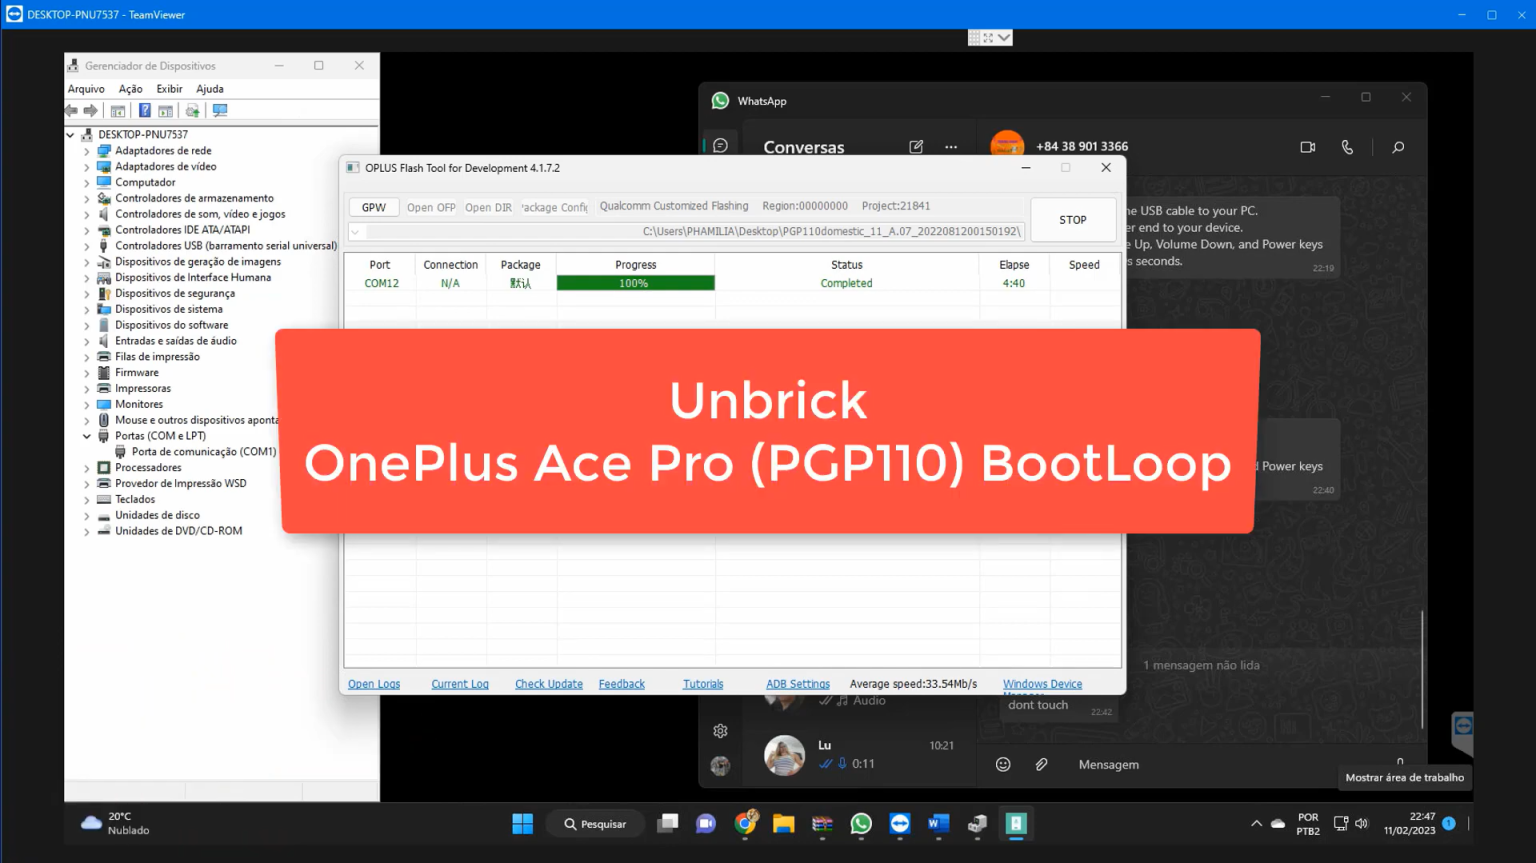Image resolution: width=1536 pixels, height=863 pixels.
Task: Start a new chat in WhatsApp
Action: tap(916, 146)
